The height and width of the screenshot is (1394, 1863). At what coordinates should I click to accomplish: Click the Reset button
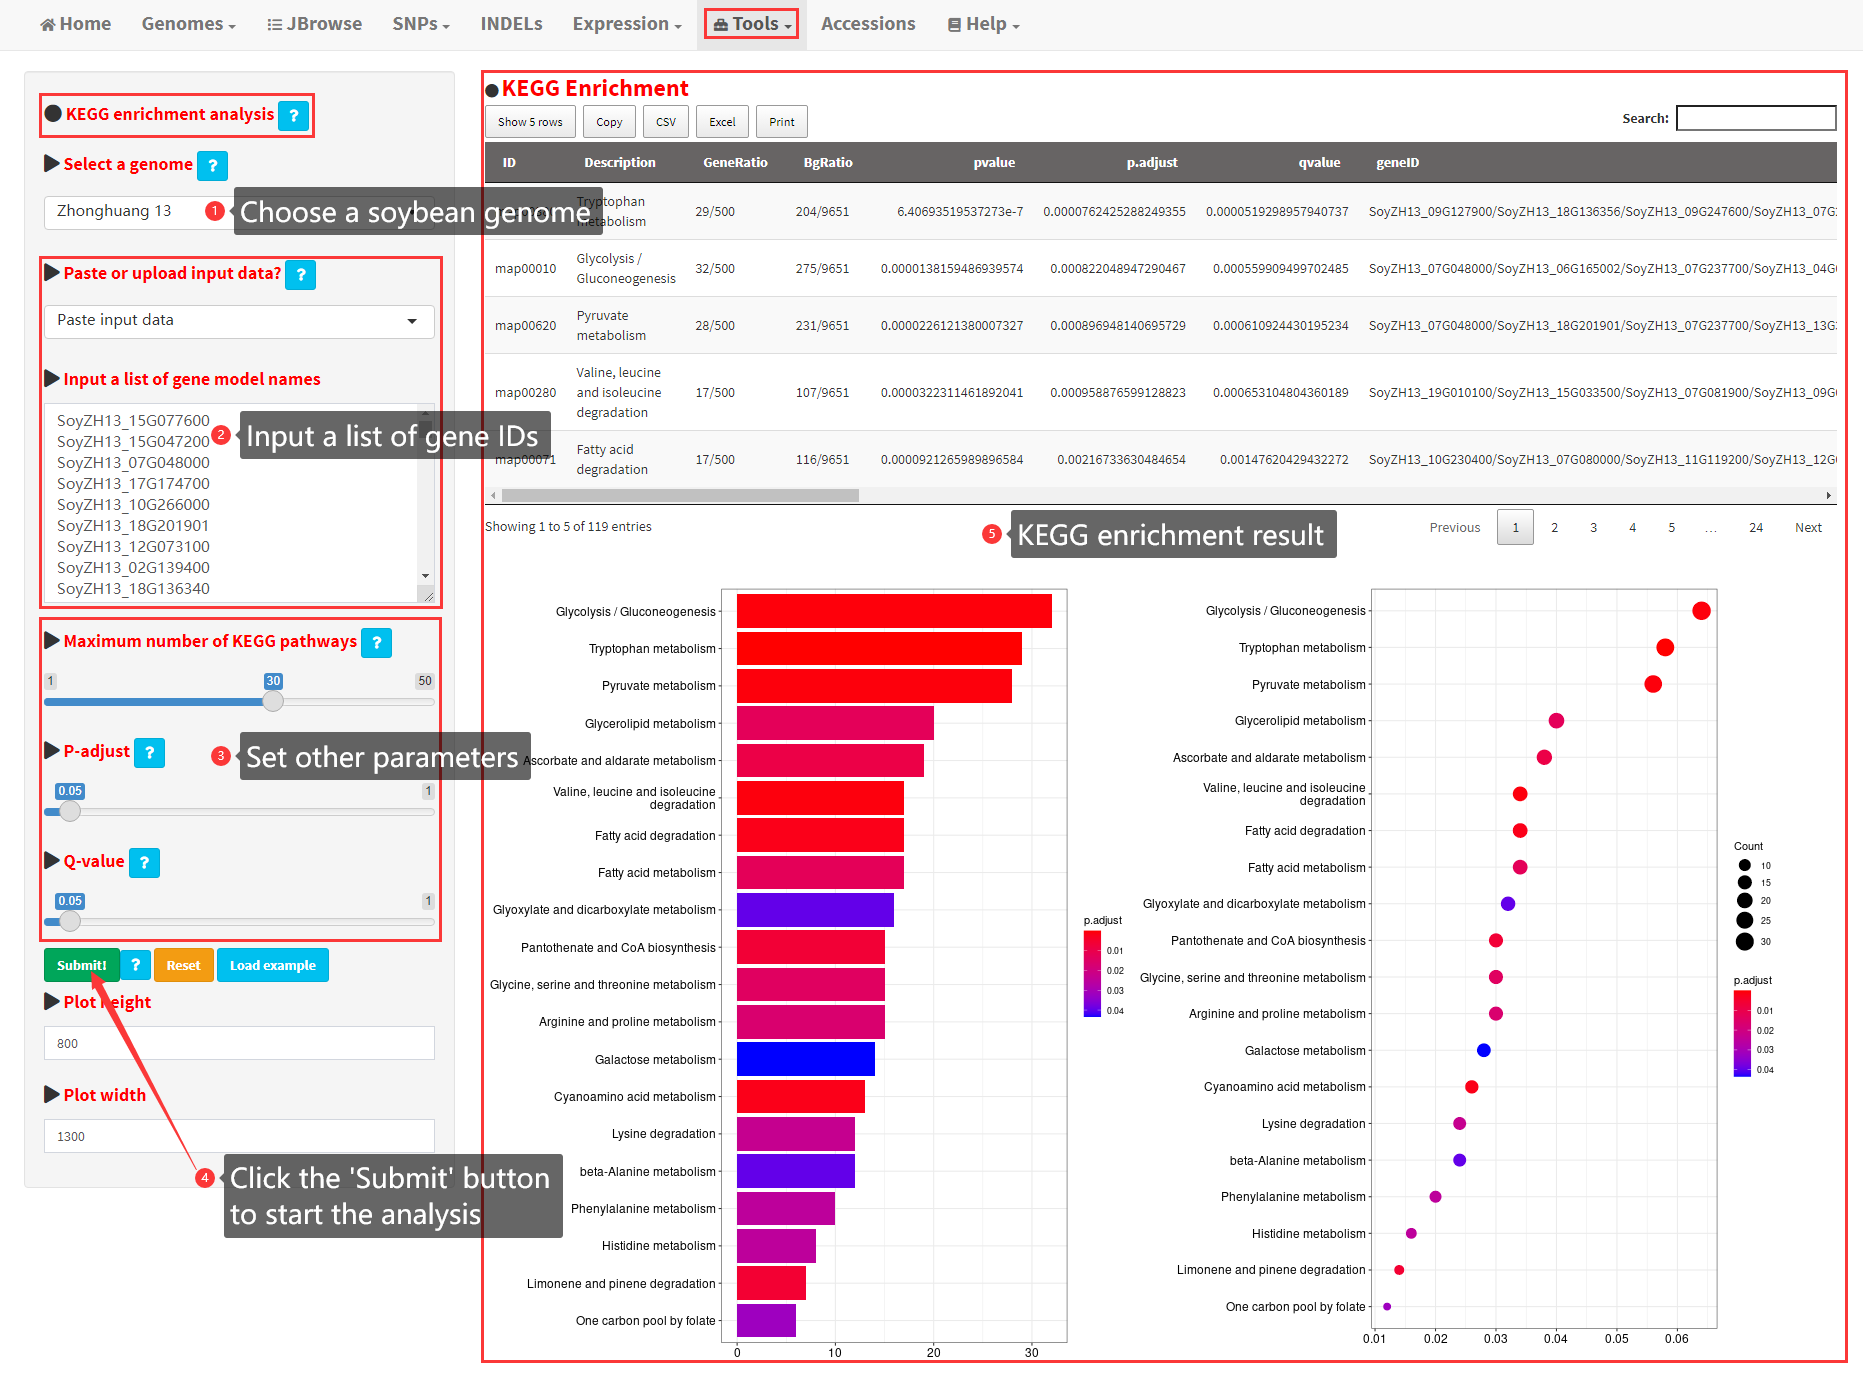point(183,965)
